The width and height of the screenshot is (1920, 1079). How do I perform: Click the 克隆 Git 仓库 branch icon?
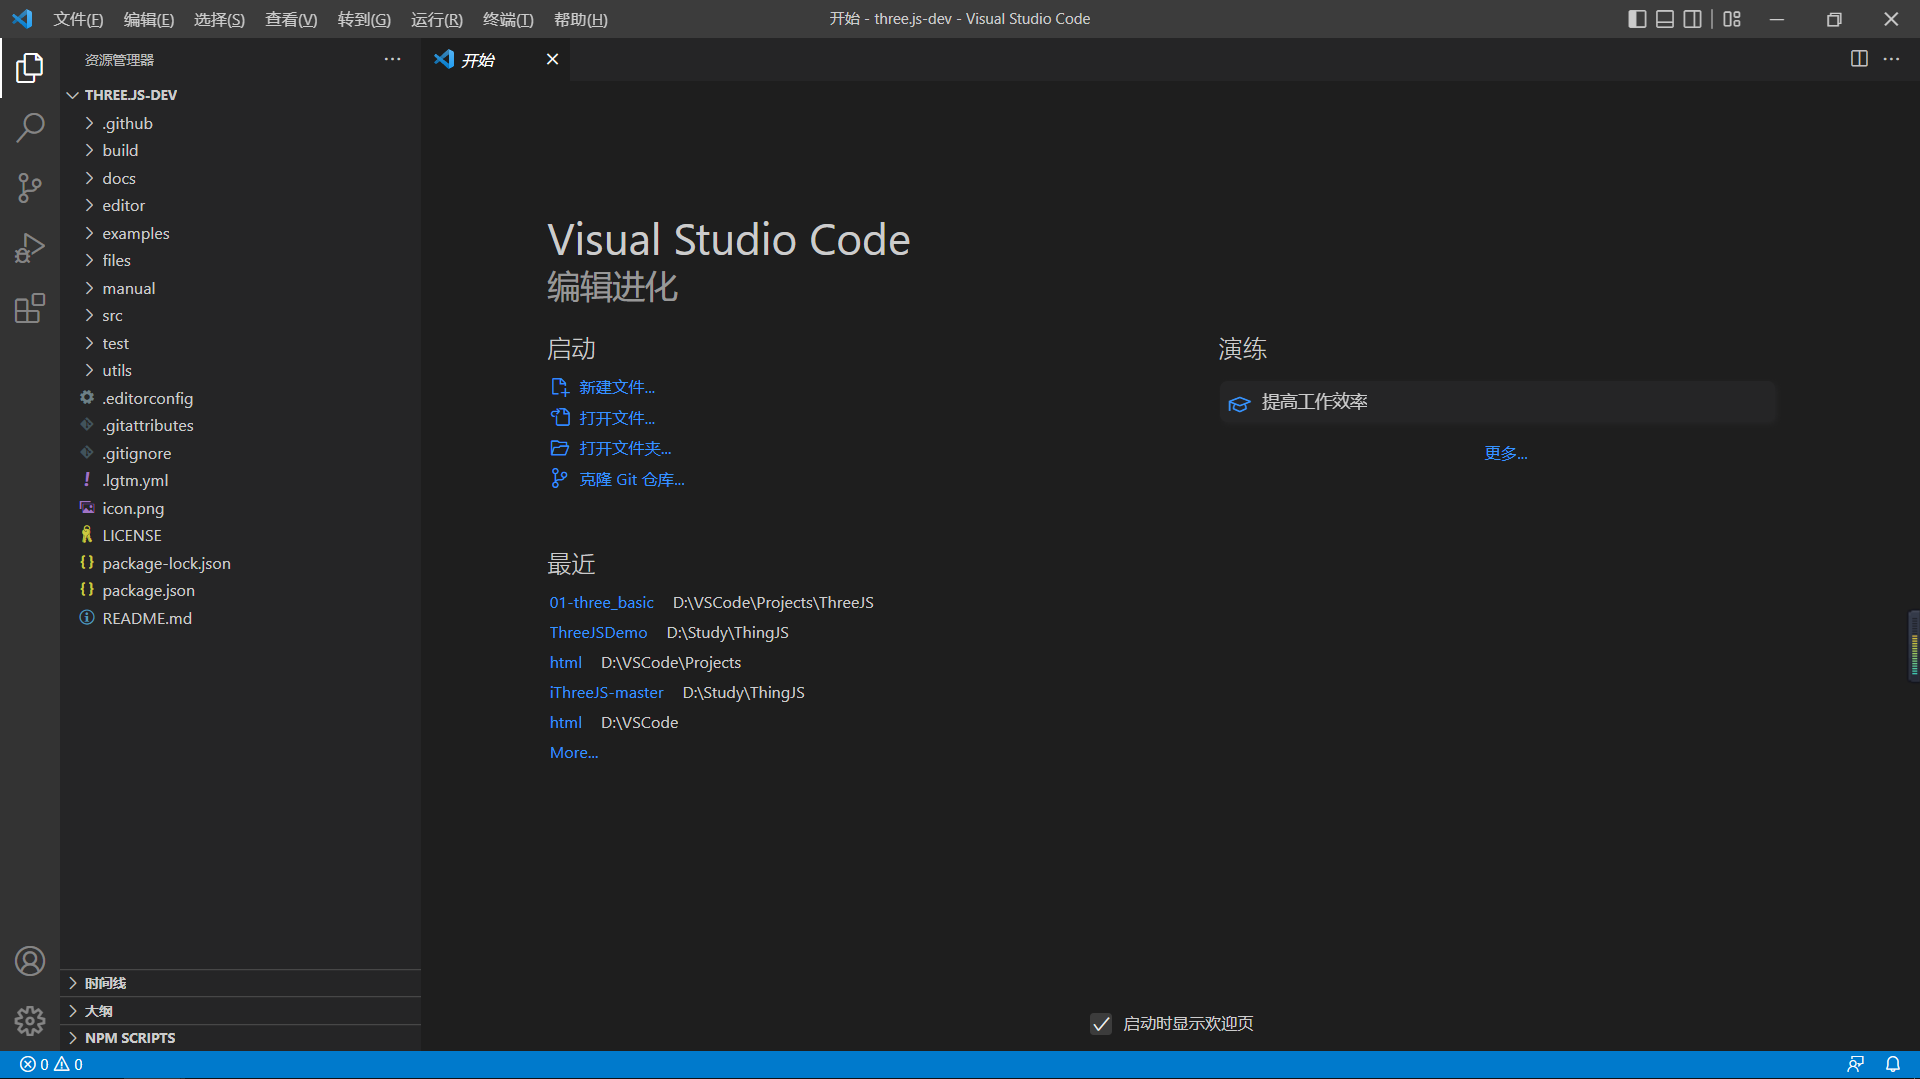point(559,479)
